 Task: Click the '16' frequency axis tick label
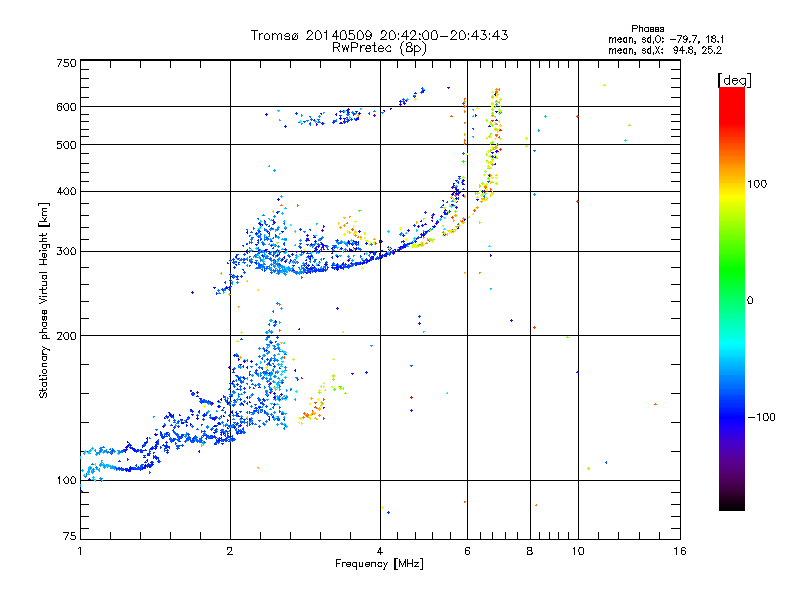(680, 551)
